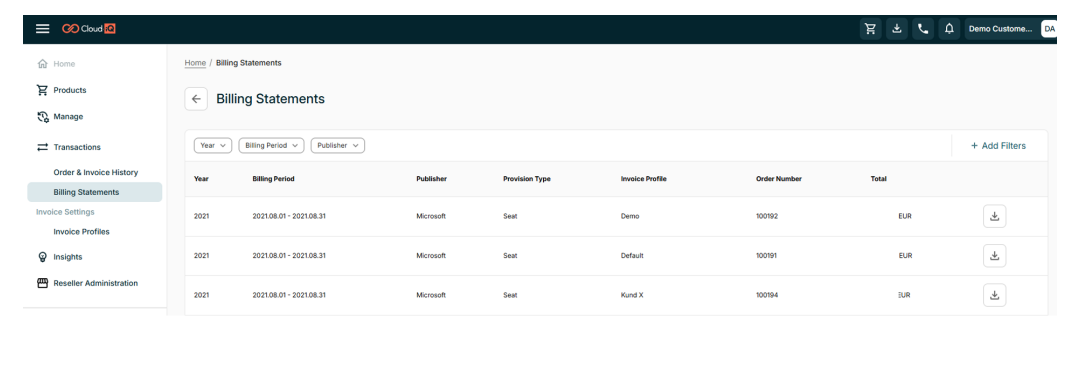
Task: Open the Demo Customer account menu
Action: coord(1001,29)
